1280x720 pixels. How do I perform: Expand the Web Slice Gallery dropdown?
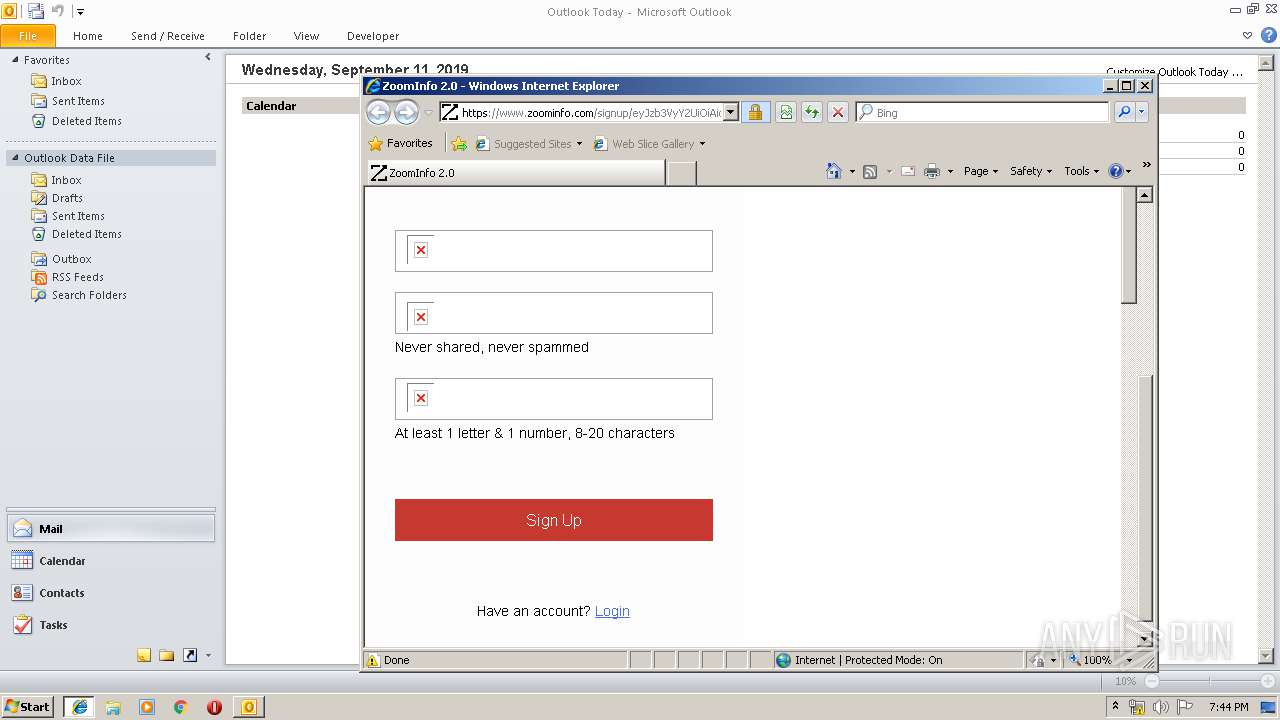[x=702, y=143]
